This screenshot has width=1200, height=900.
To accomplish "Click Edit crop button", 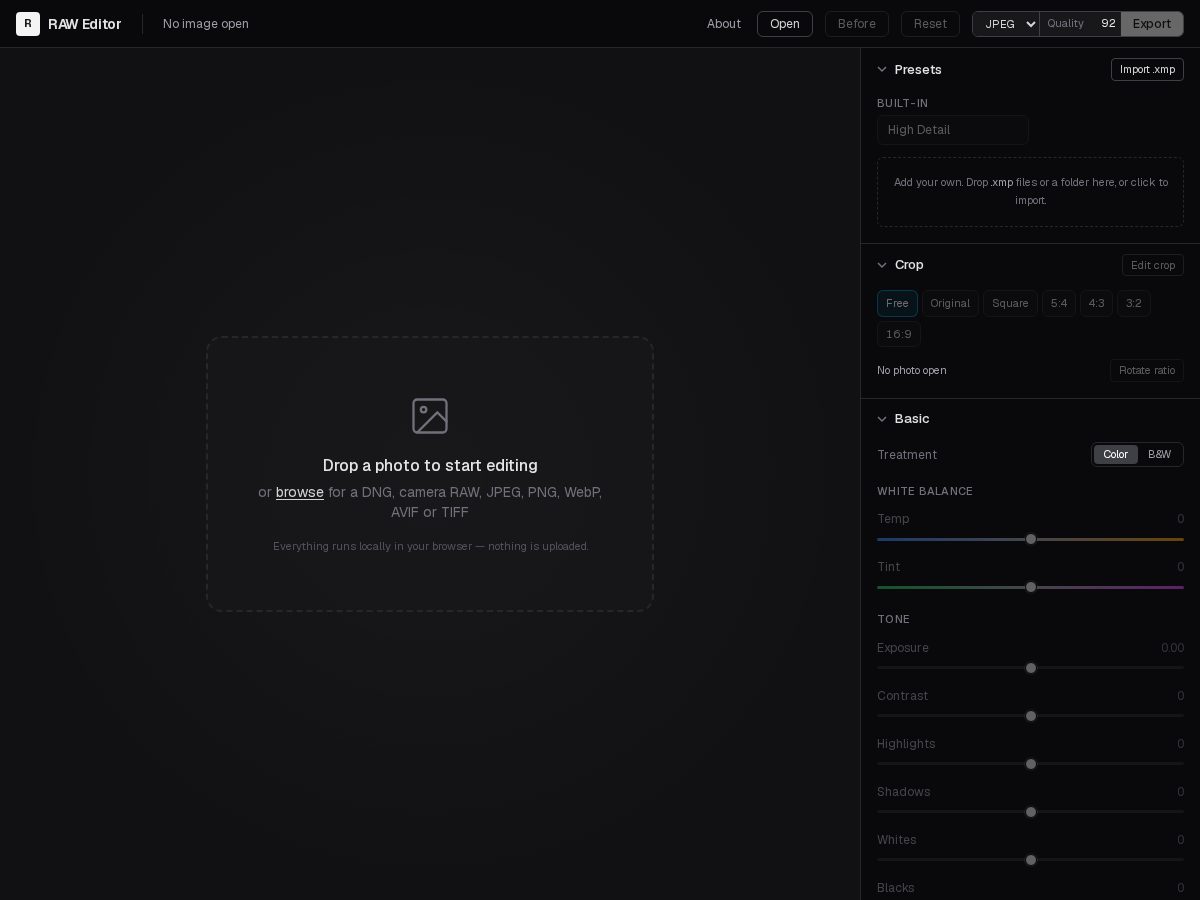I will (x=1153, y=265).
